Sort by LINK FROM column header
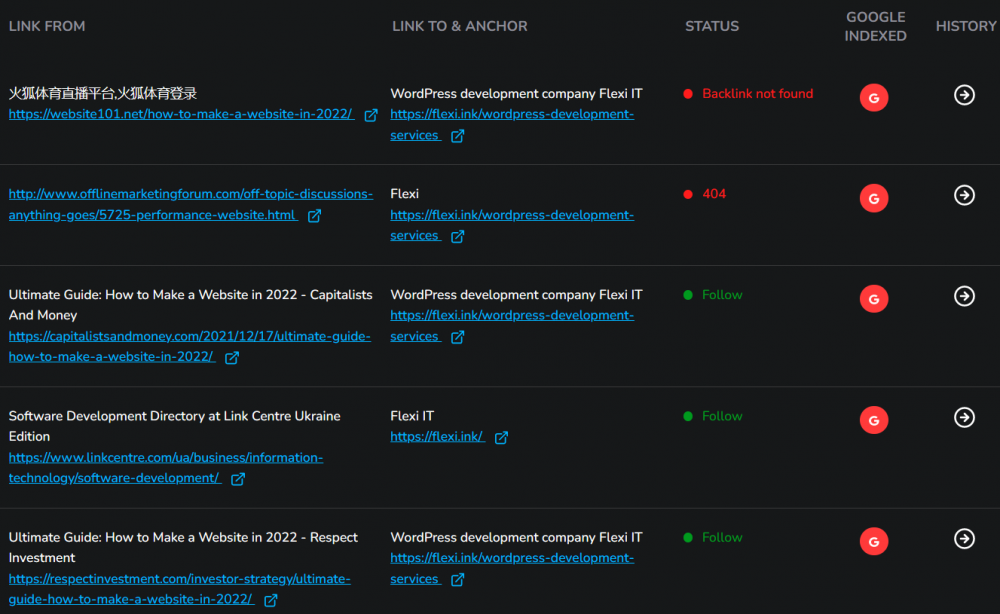1000x614 pixels. click(47, 26)
